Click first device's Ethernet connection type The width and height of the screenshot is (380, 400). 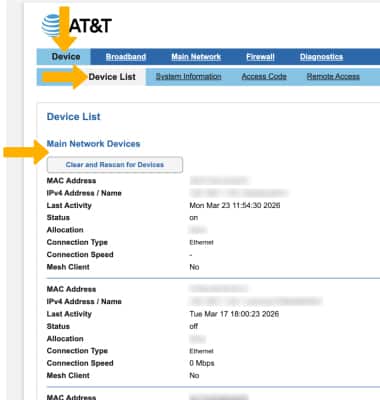click(x=201, y=242)
